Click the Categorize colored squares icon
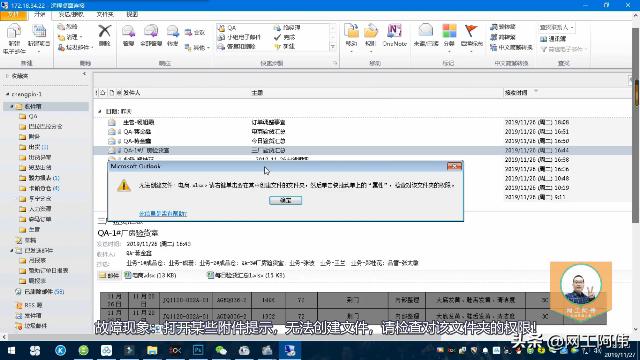Viewport: 640px width, 360px height. point(449,31)
